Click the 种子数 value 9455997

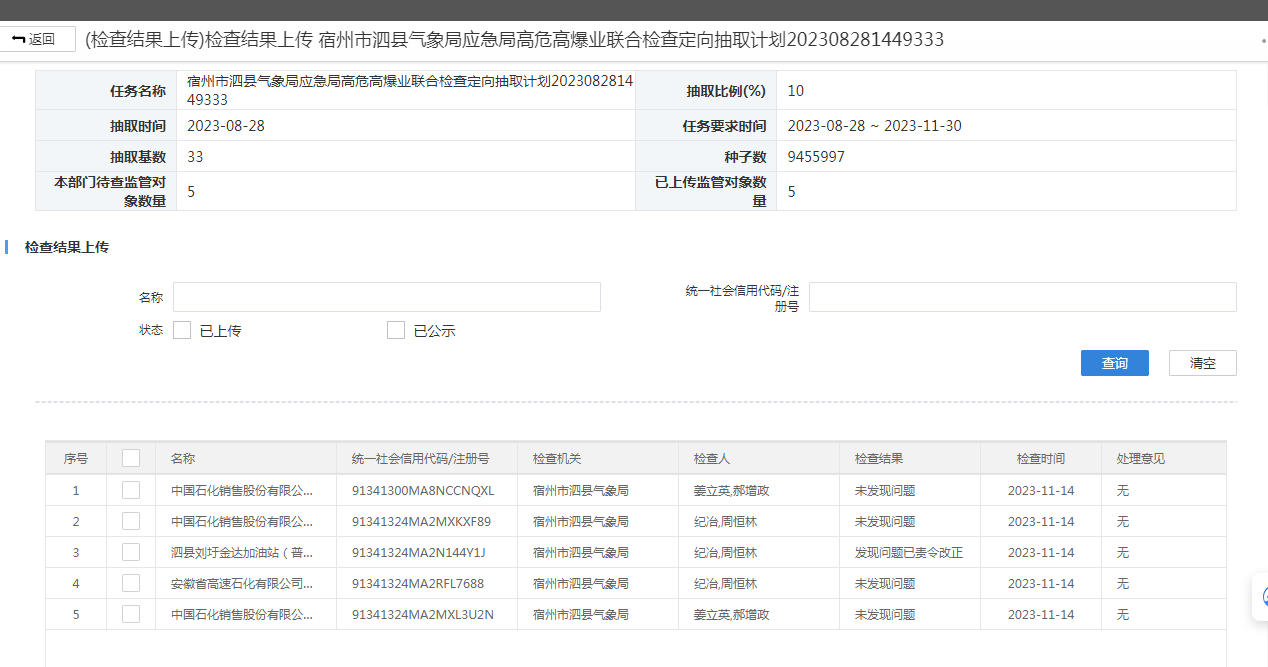(x=816, y=157)
